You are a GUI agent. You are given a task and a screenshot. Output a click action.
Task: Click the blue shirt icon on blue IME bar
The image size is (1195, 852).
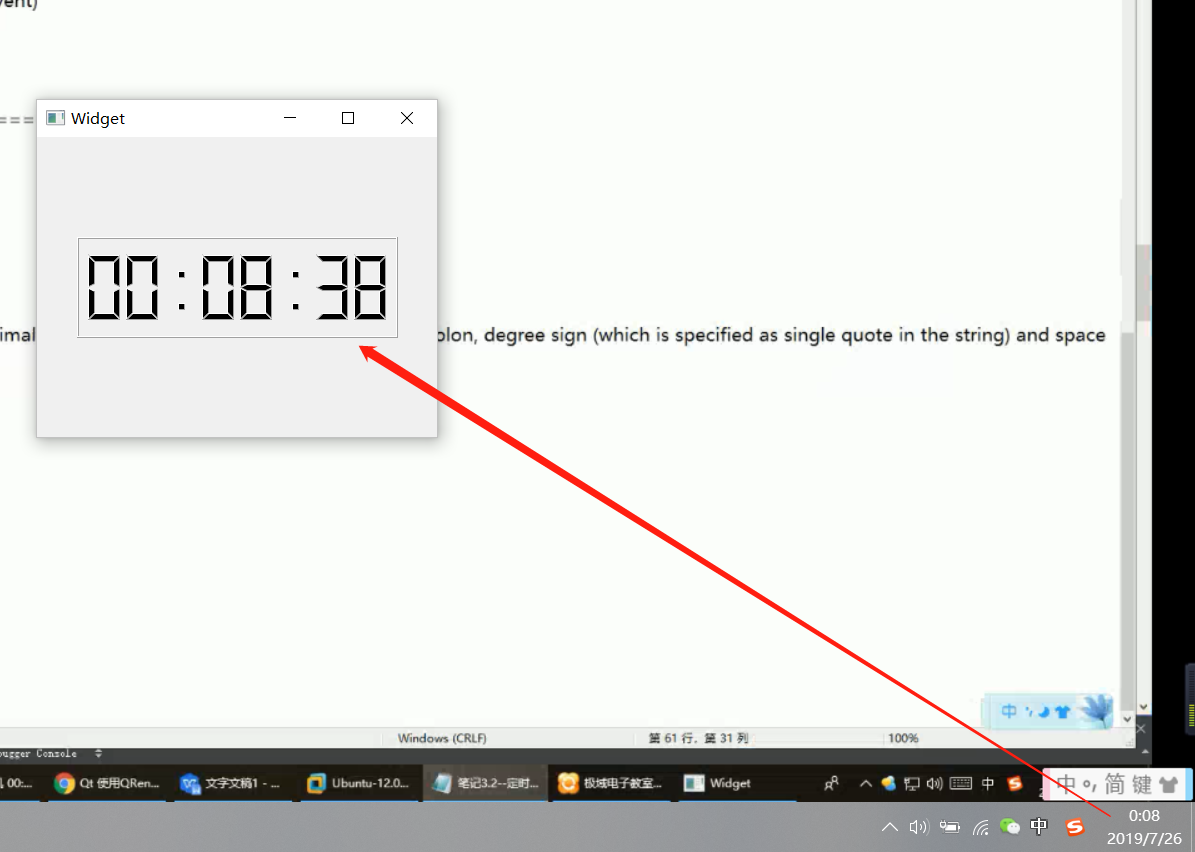tap(1062, 712)
